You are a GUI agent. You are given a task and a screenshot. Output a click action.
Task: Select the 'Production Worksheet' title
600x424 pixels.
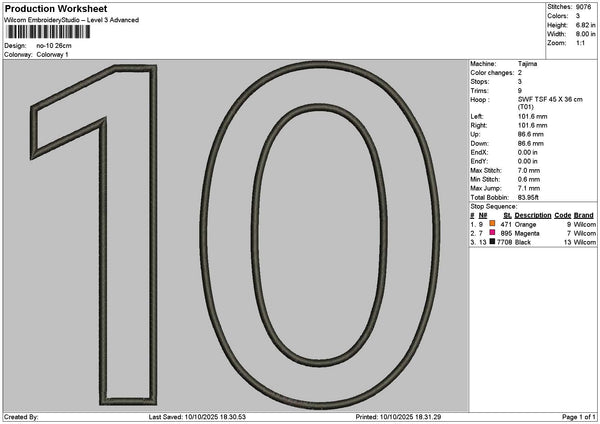click(x=56, y=8)
